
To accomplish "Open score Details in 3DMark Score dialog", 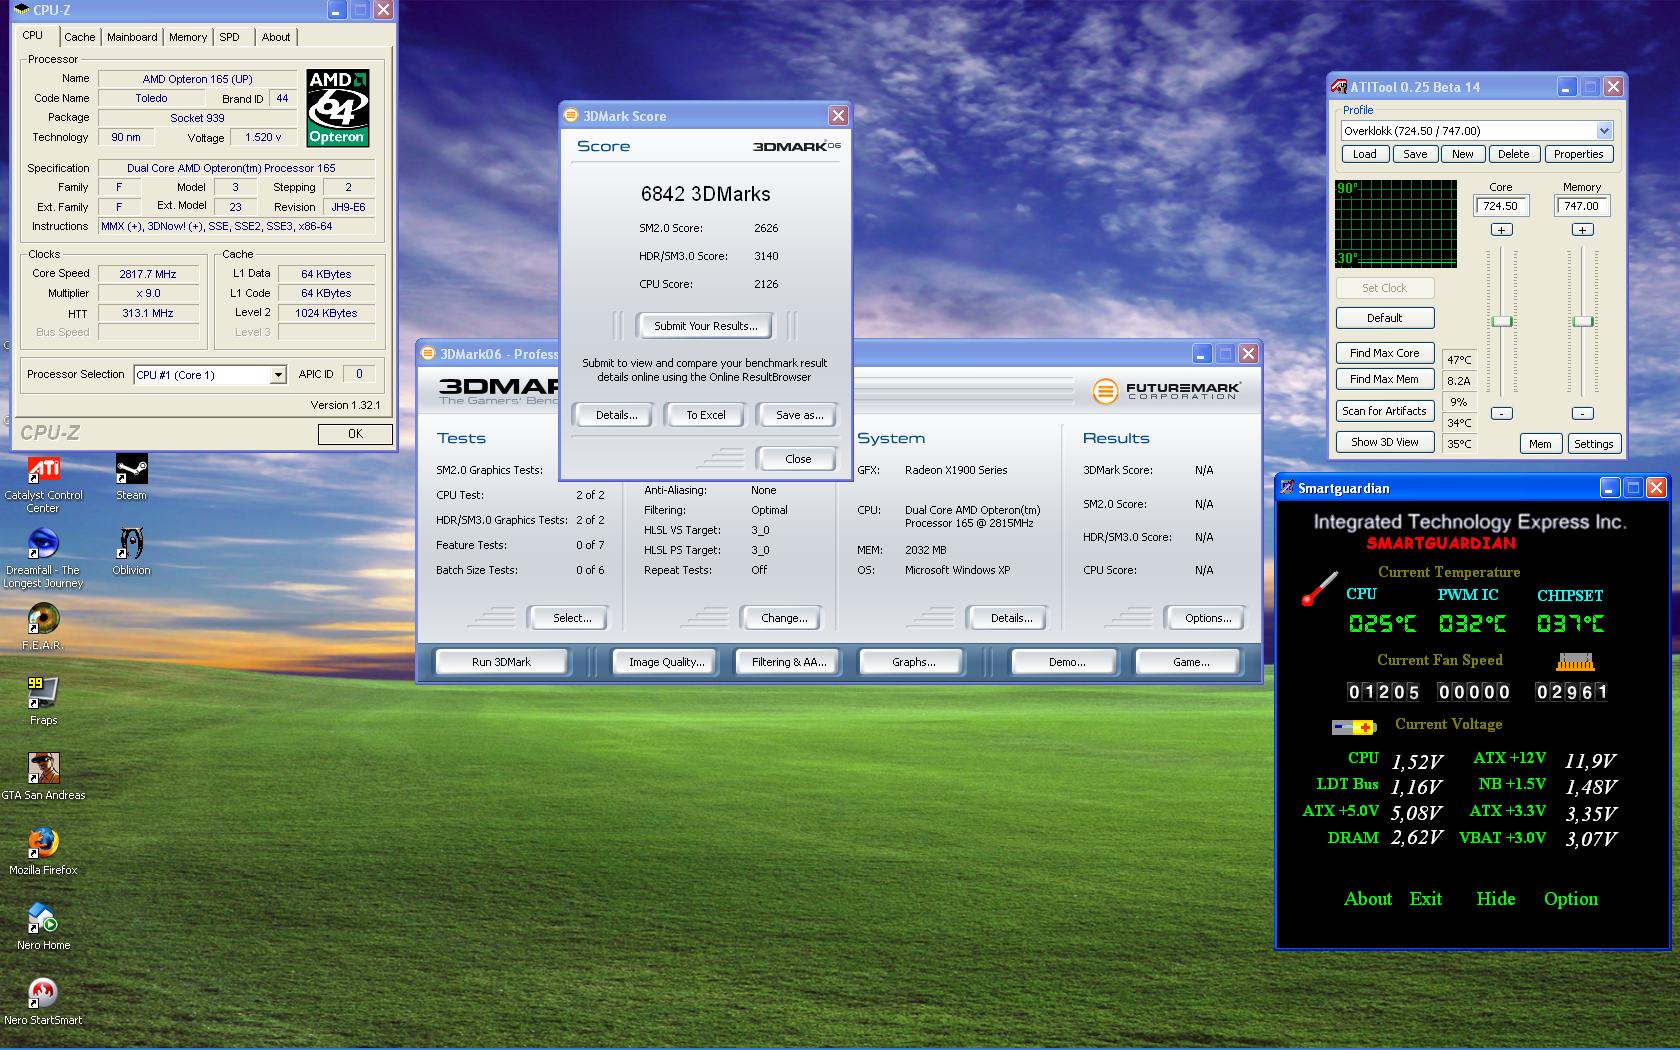I will click(x=616, y=415).
